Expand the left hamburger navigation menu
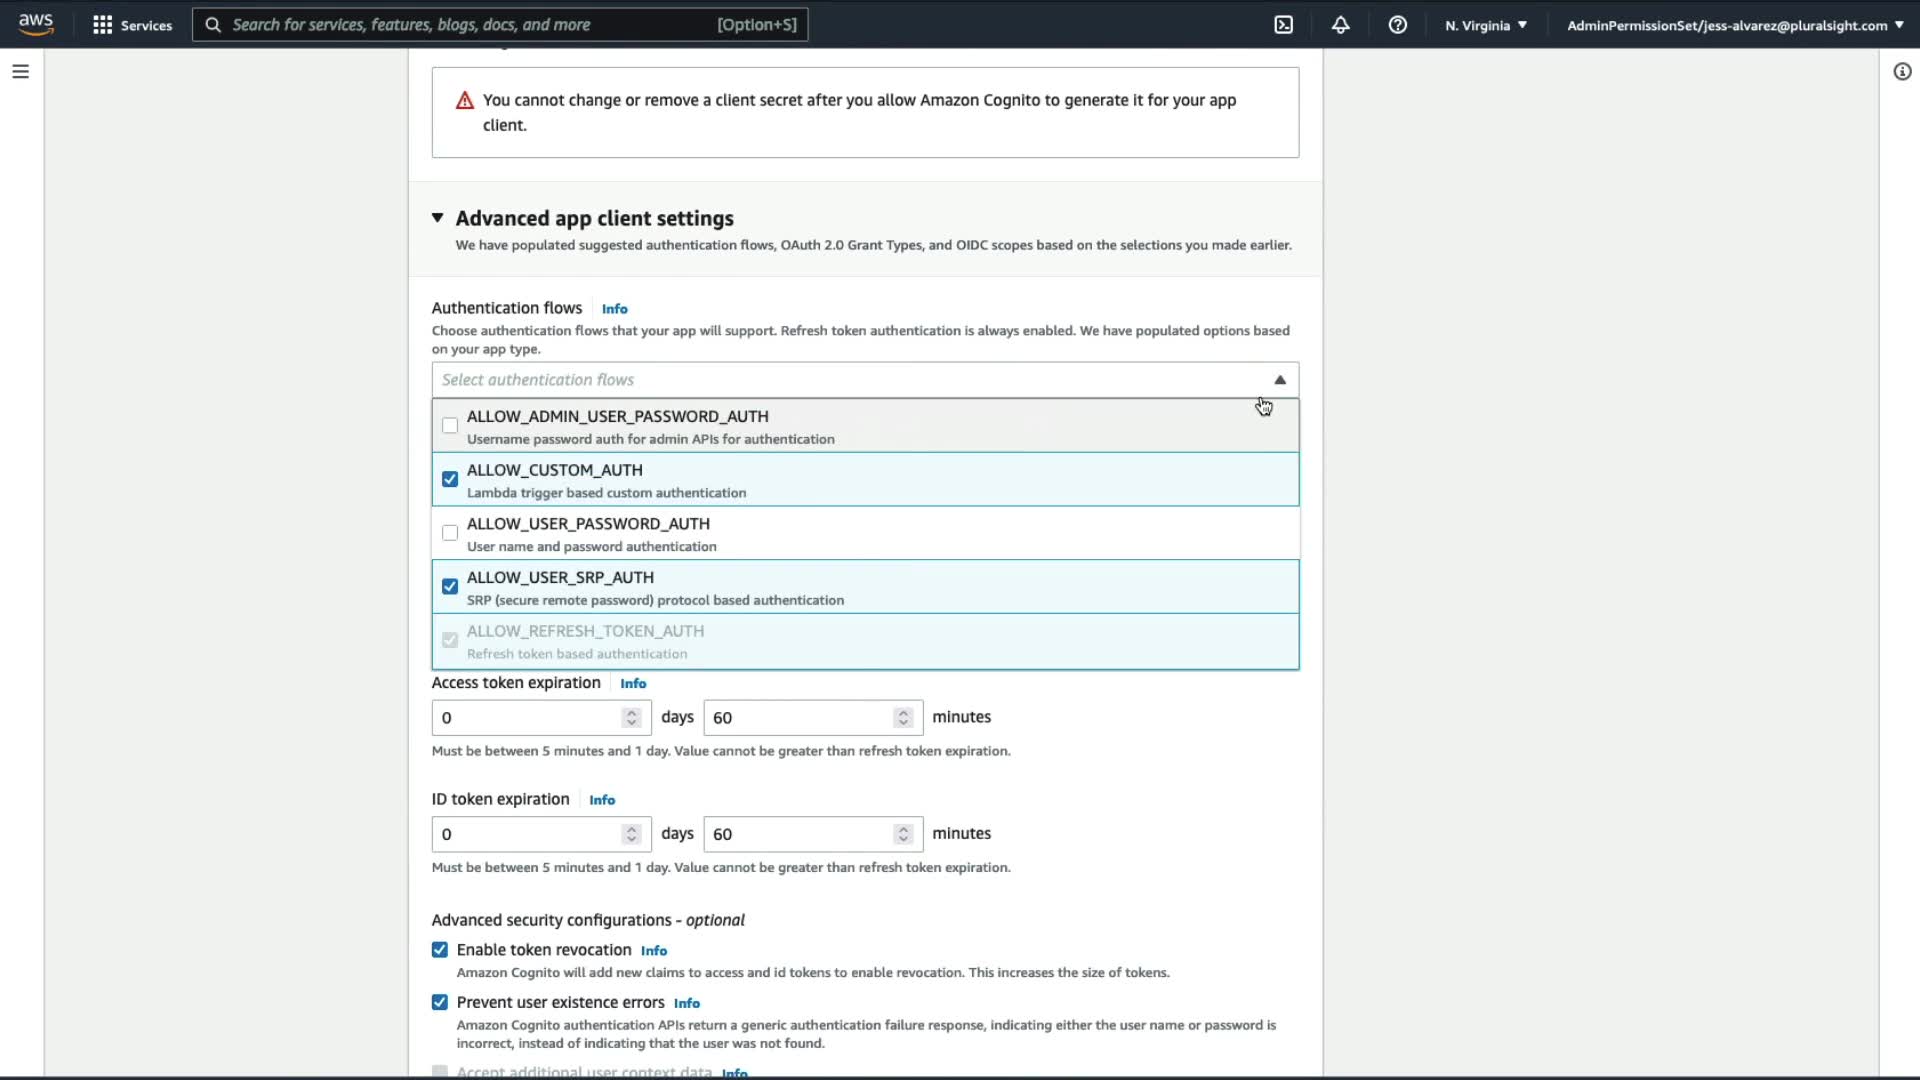This screenshot has height=1080, width=1920. click(20, 72)
